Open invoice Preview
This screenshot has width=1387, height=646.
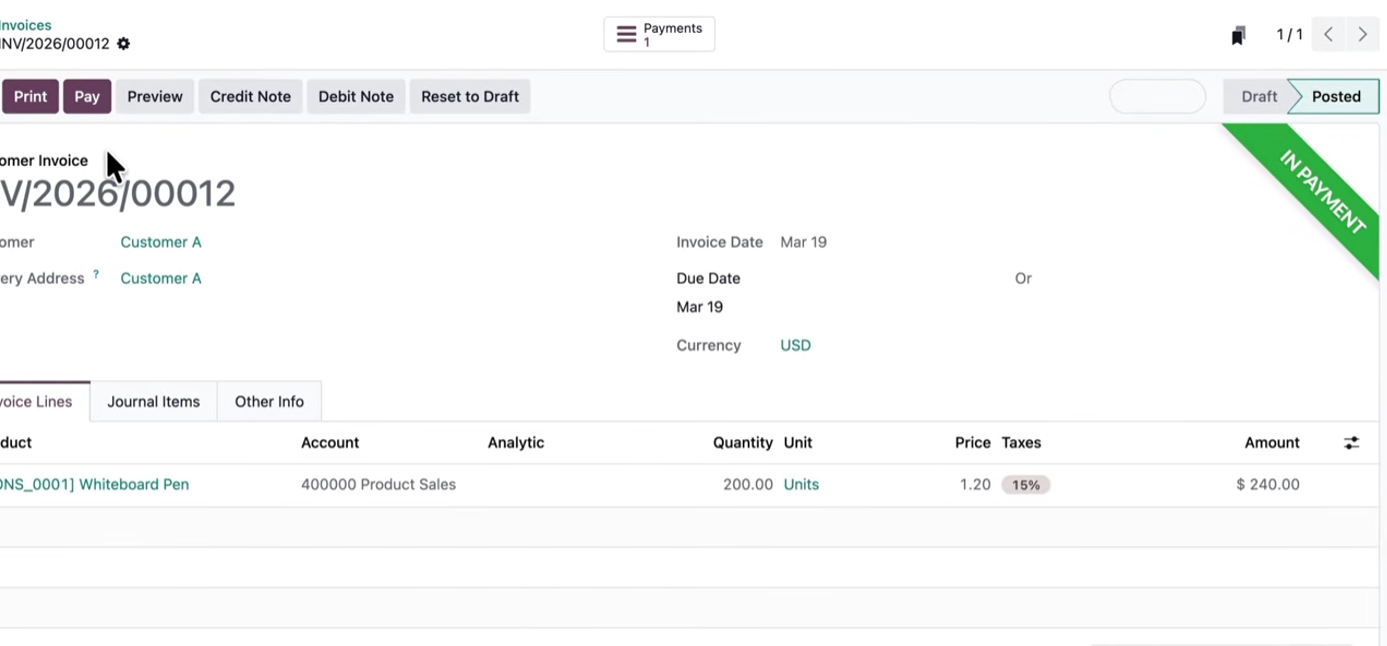tap(155, 97)
